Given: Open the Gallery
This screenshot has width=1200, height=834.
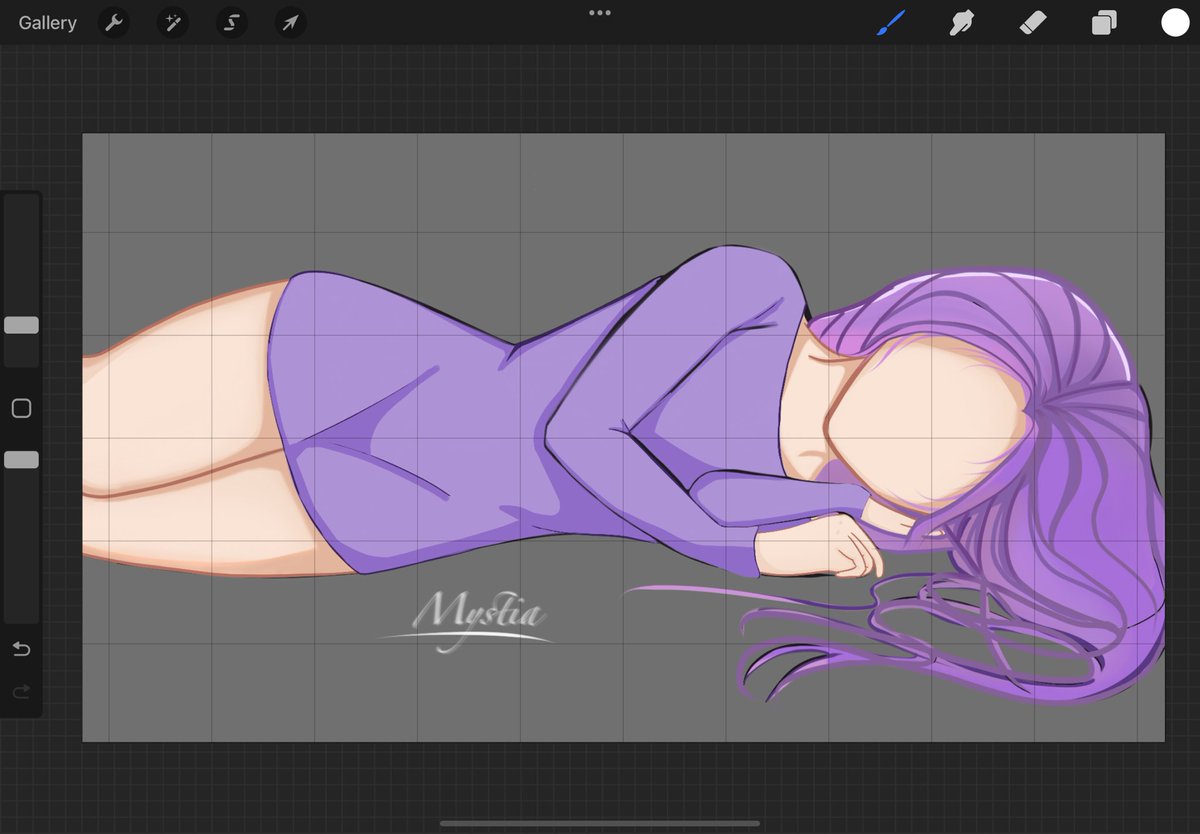Looking at the screenshot, I should click(x=47, y=23).
